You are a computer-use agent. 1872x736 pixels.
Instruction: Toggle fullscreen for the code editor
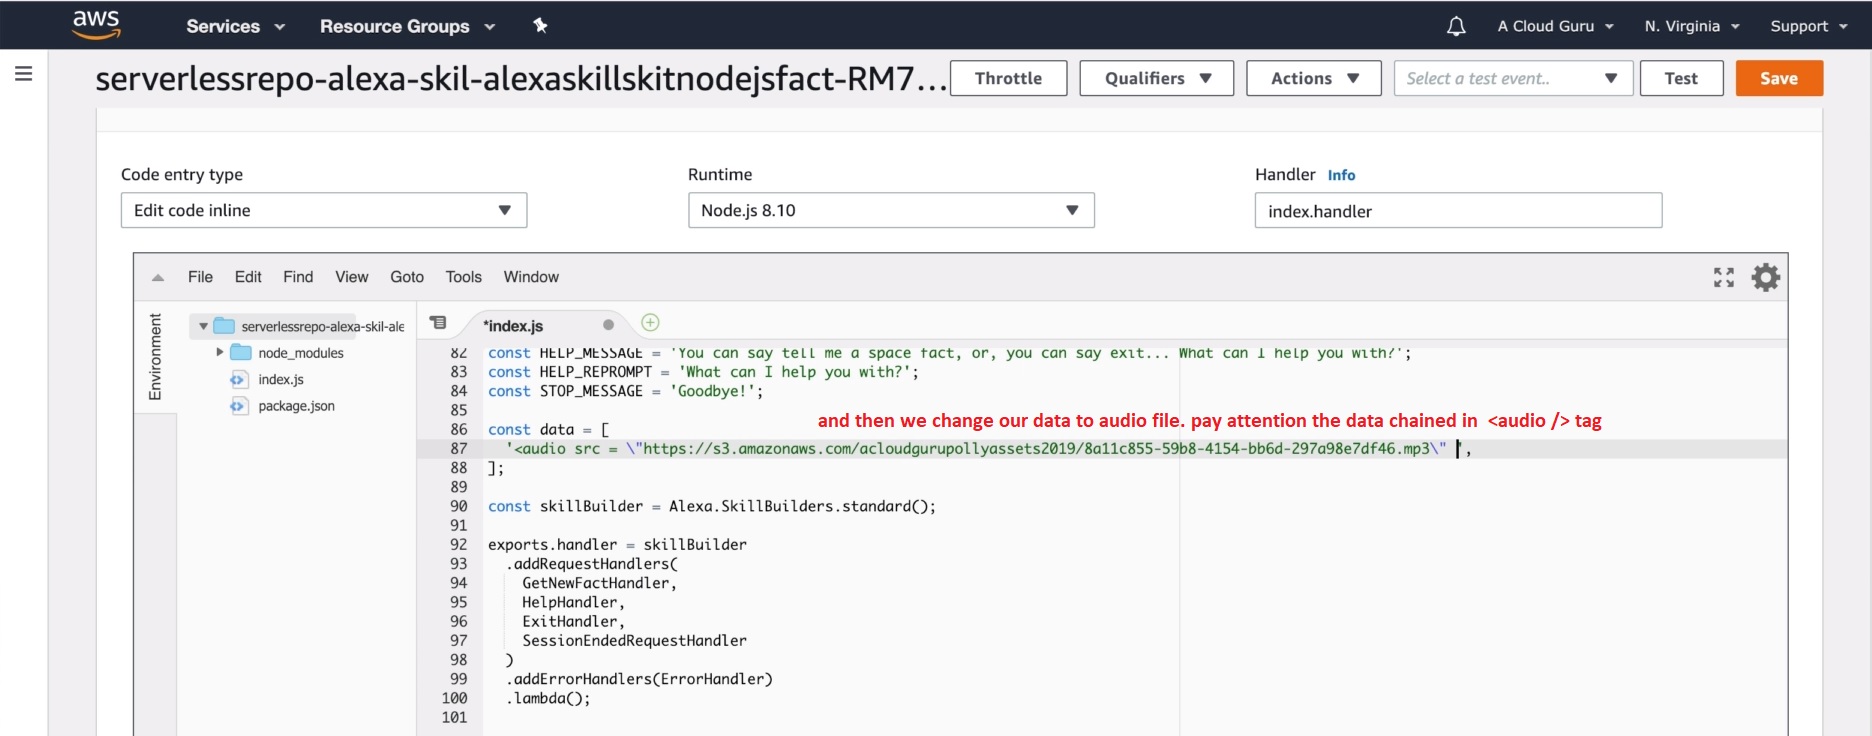(1724, 277)
